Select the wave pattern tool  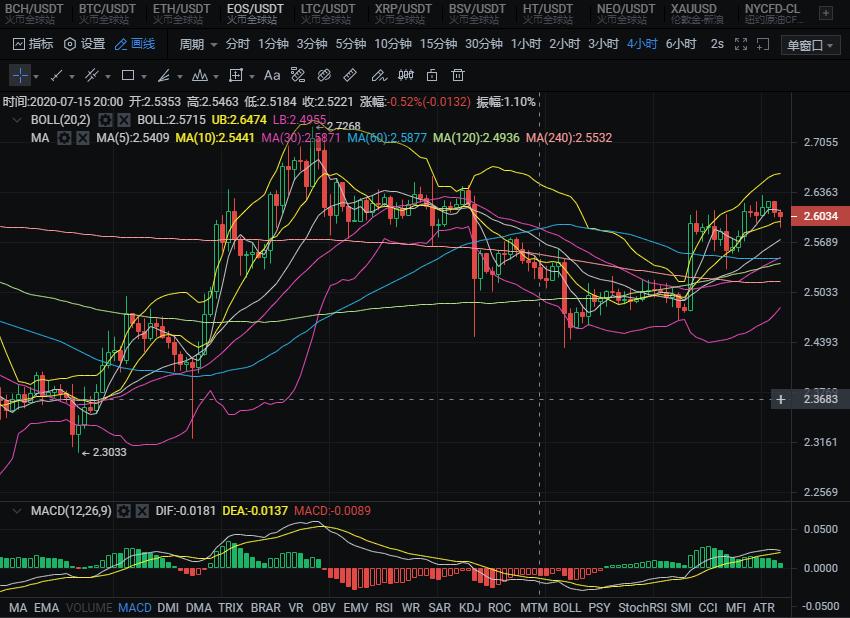(x=199, y=75)
